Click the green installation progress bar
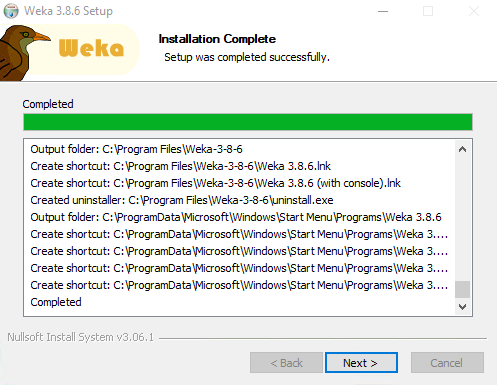Screen dimensions: 497x385 (x=248, y=122)
